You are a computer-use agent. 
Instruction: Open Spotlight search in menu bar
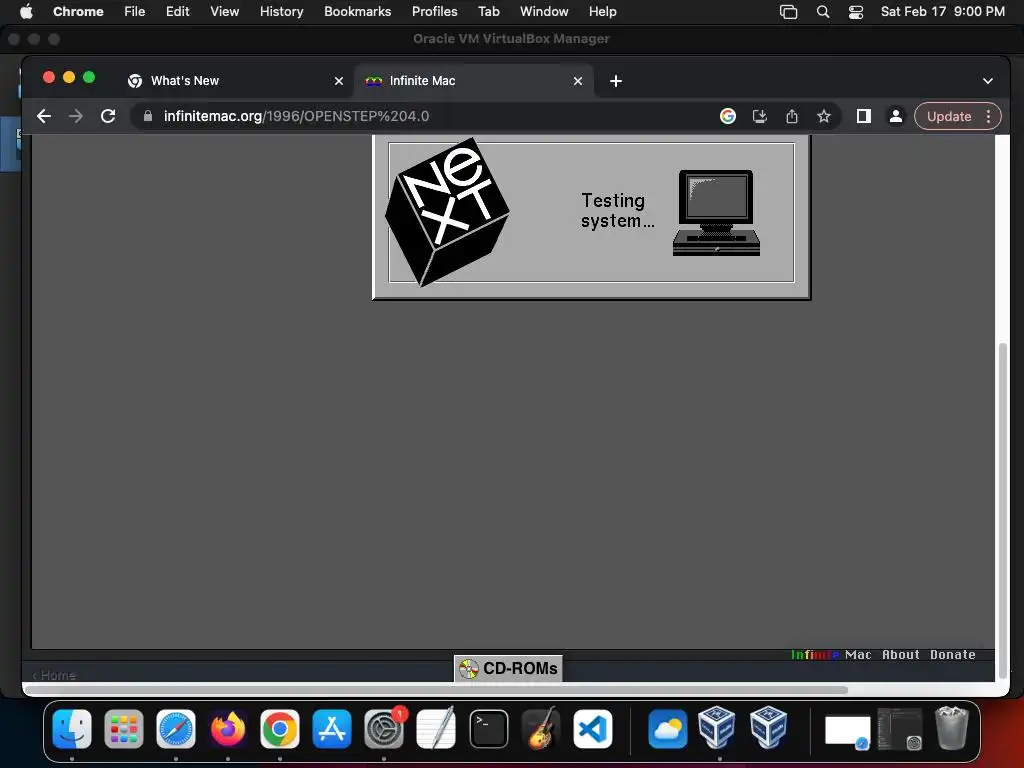823,12
